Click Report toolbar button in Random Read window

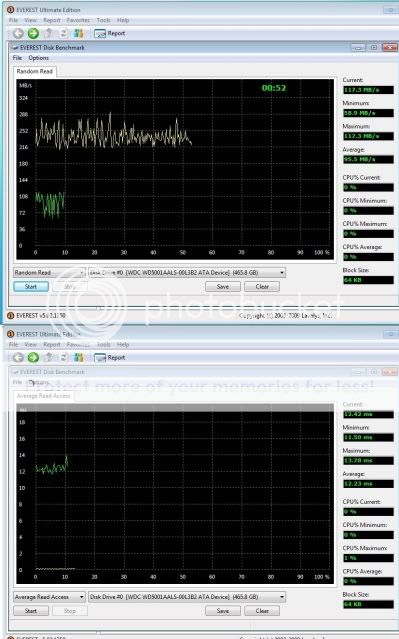tap(110, 33)
